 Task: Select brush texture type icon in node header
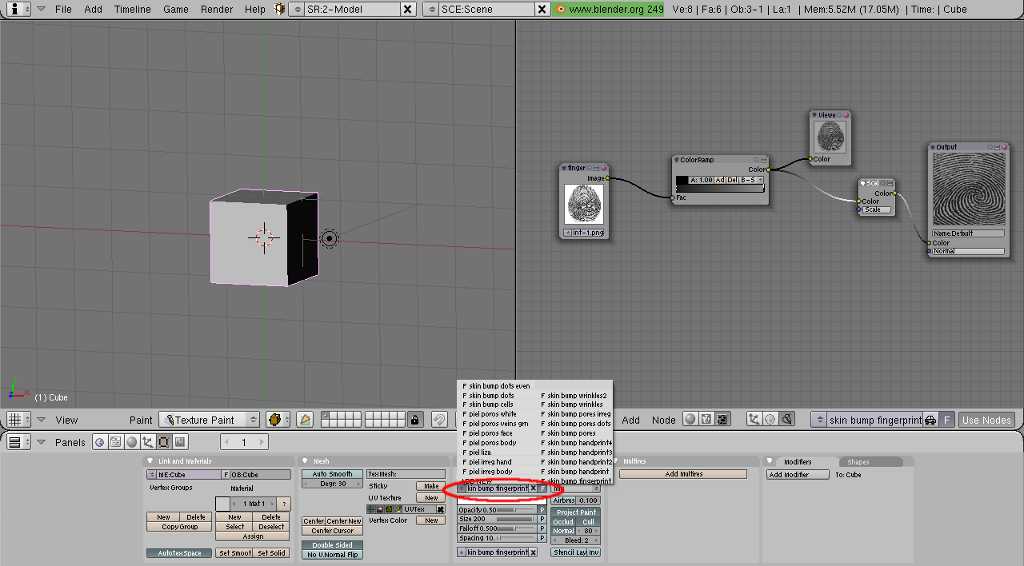pos(787,420)
